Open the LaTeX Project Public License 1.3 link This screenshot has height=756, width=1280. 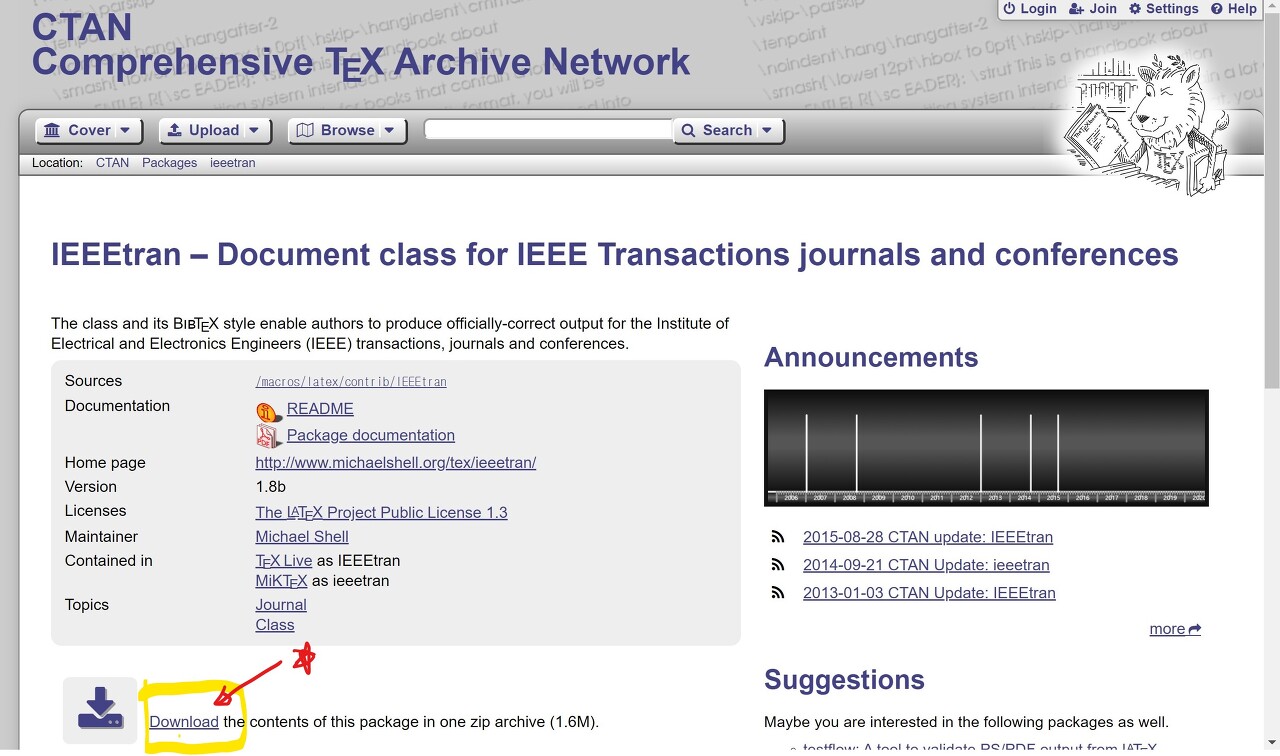coord(381,512)
